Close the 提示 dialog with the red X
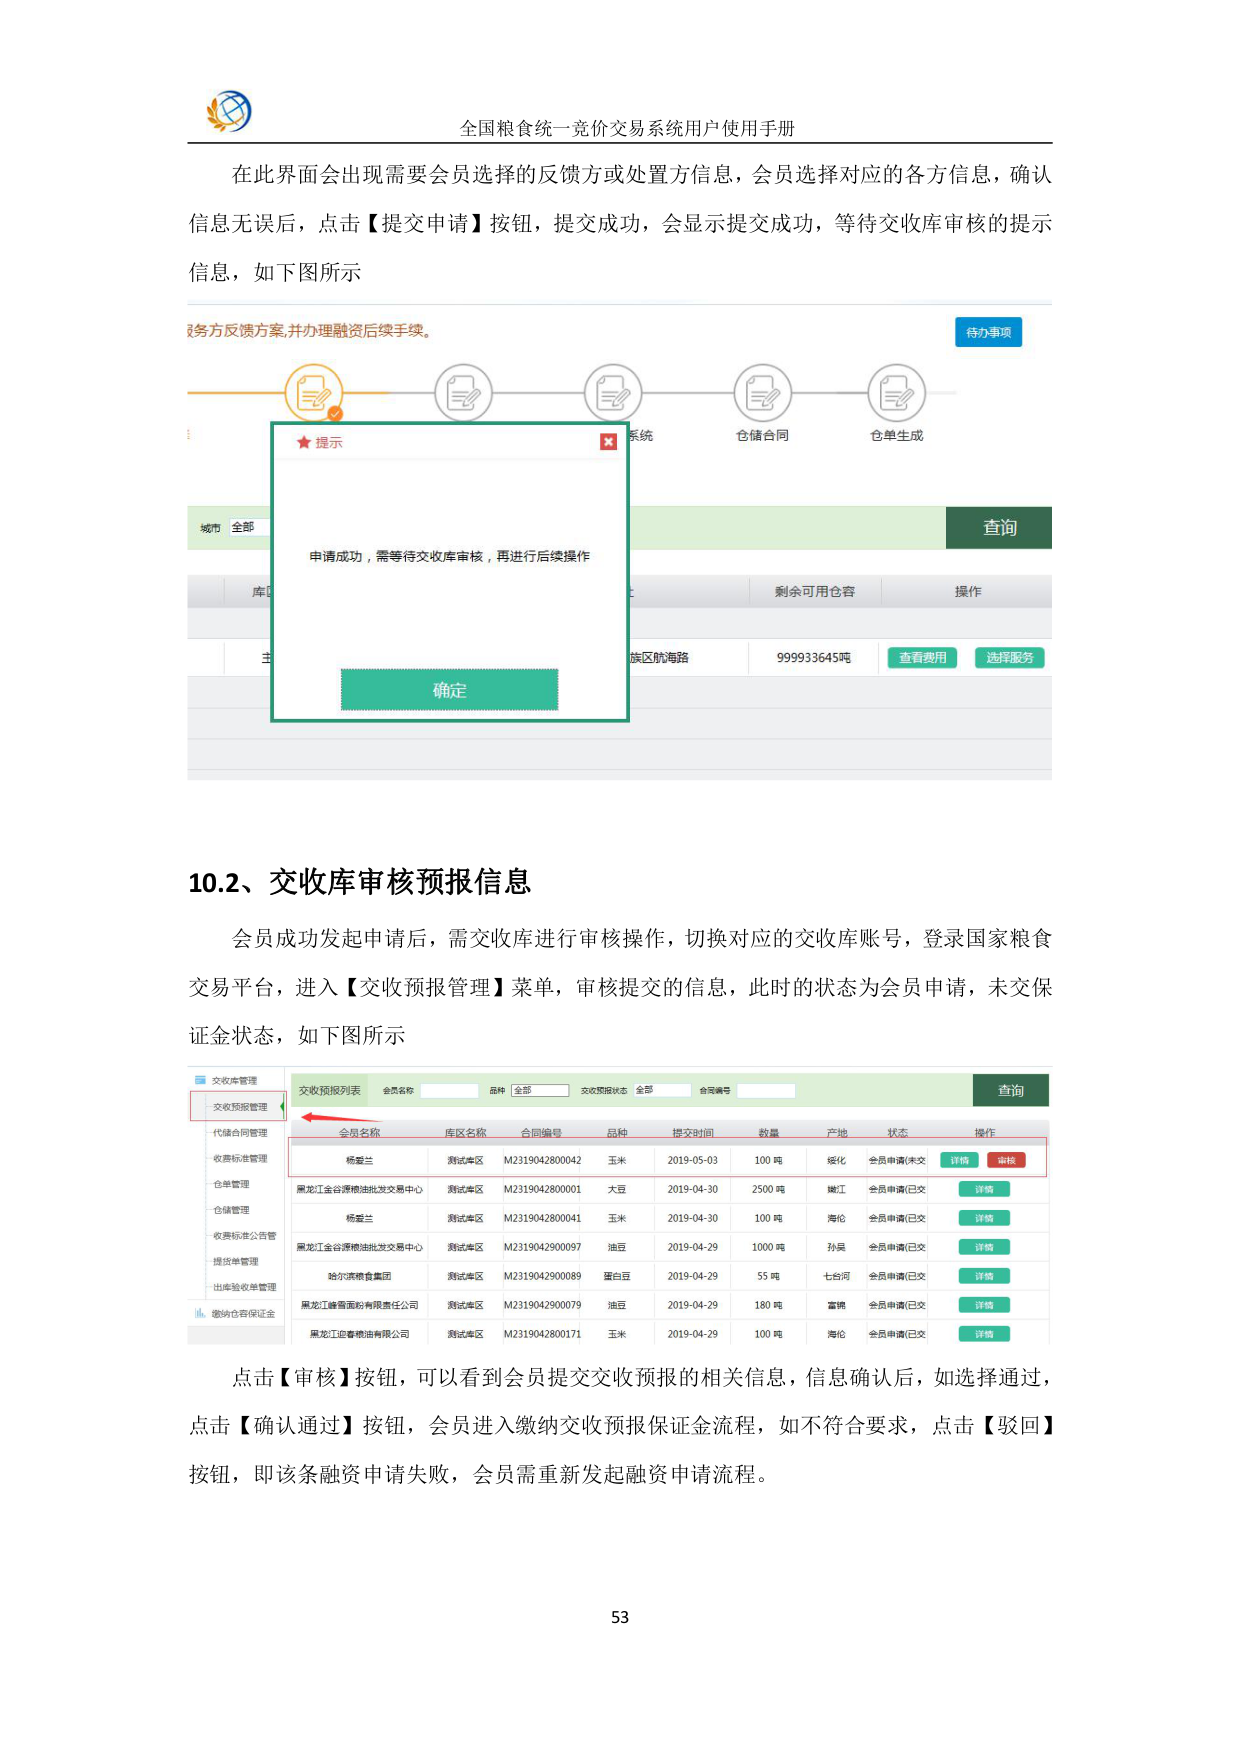The height and width of the screenshot is (1754, 1241). 608,442
